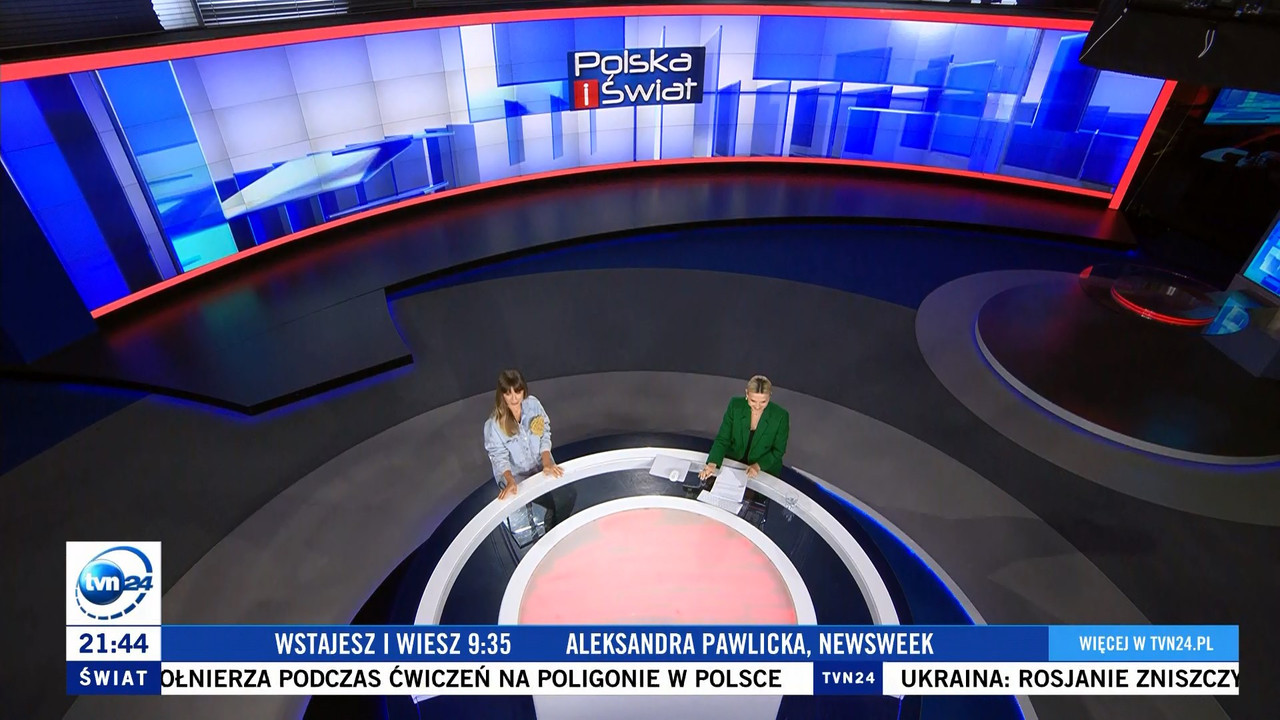This screenshot has height=720, width=1280.
Task: Click the 21:44 clock display
Action: 113,643
